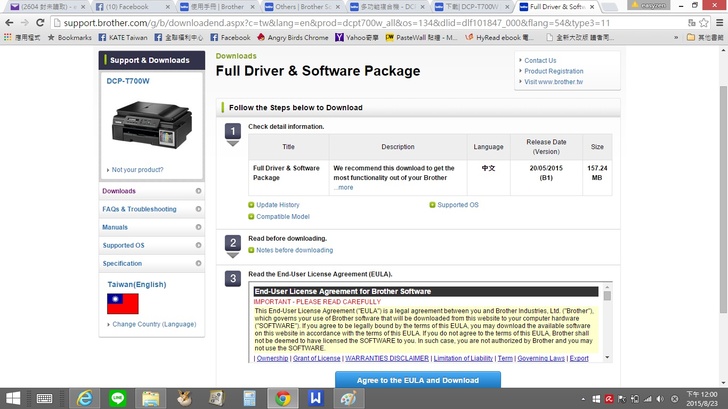Image resolution: width=728 pixels, height=409 pixels.
Task: Select Manuals in the left sidebar
Action: pos(115,227)
